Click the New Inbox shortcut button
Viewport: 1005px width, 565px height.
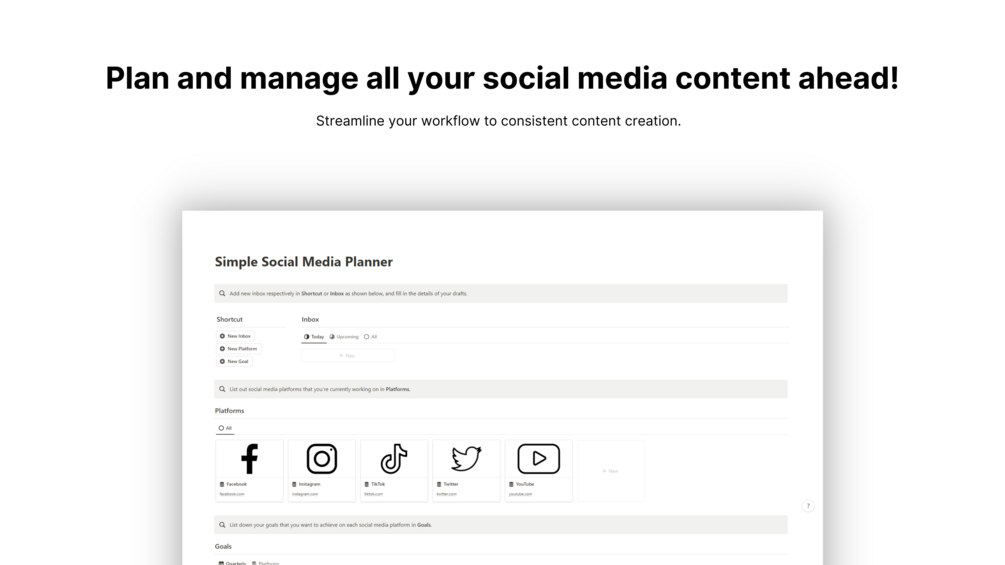[235, 336]
